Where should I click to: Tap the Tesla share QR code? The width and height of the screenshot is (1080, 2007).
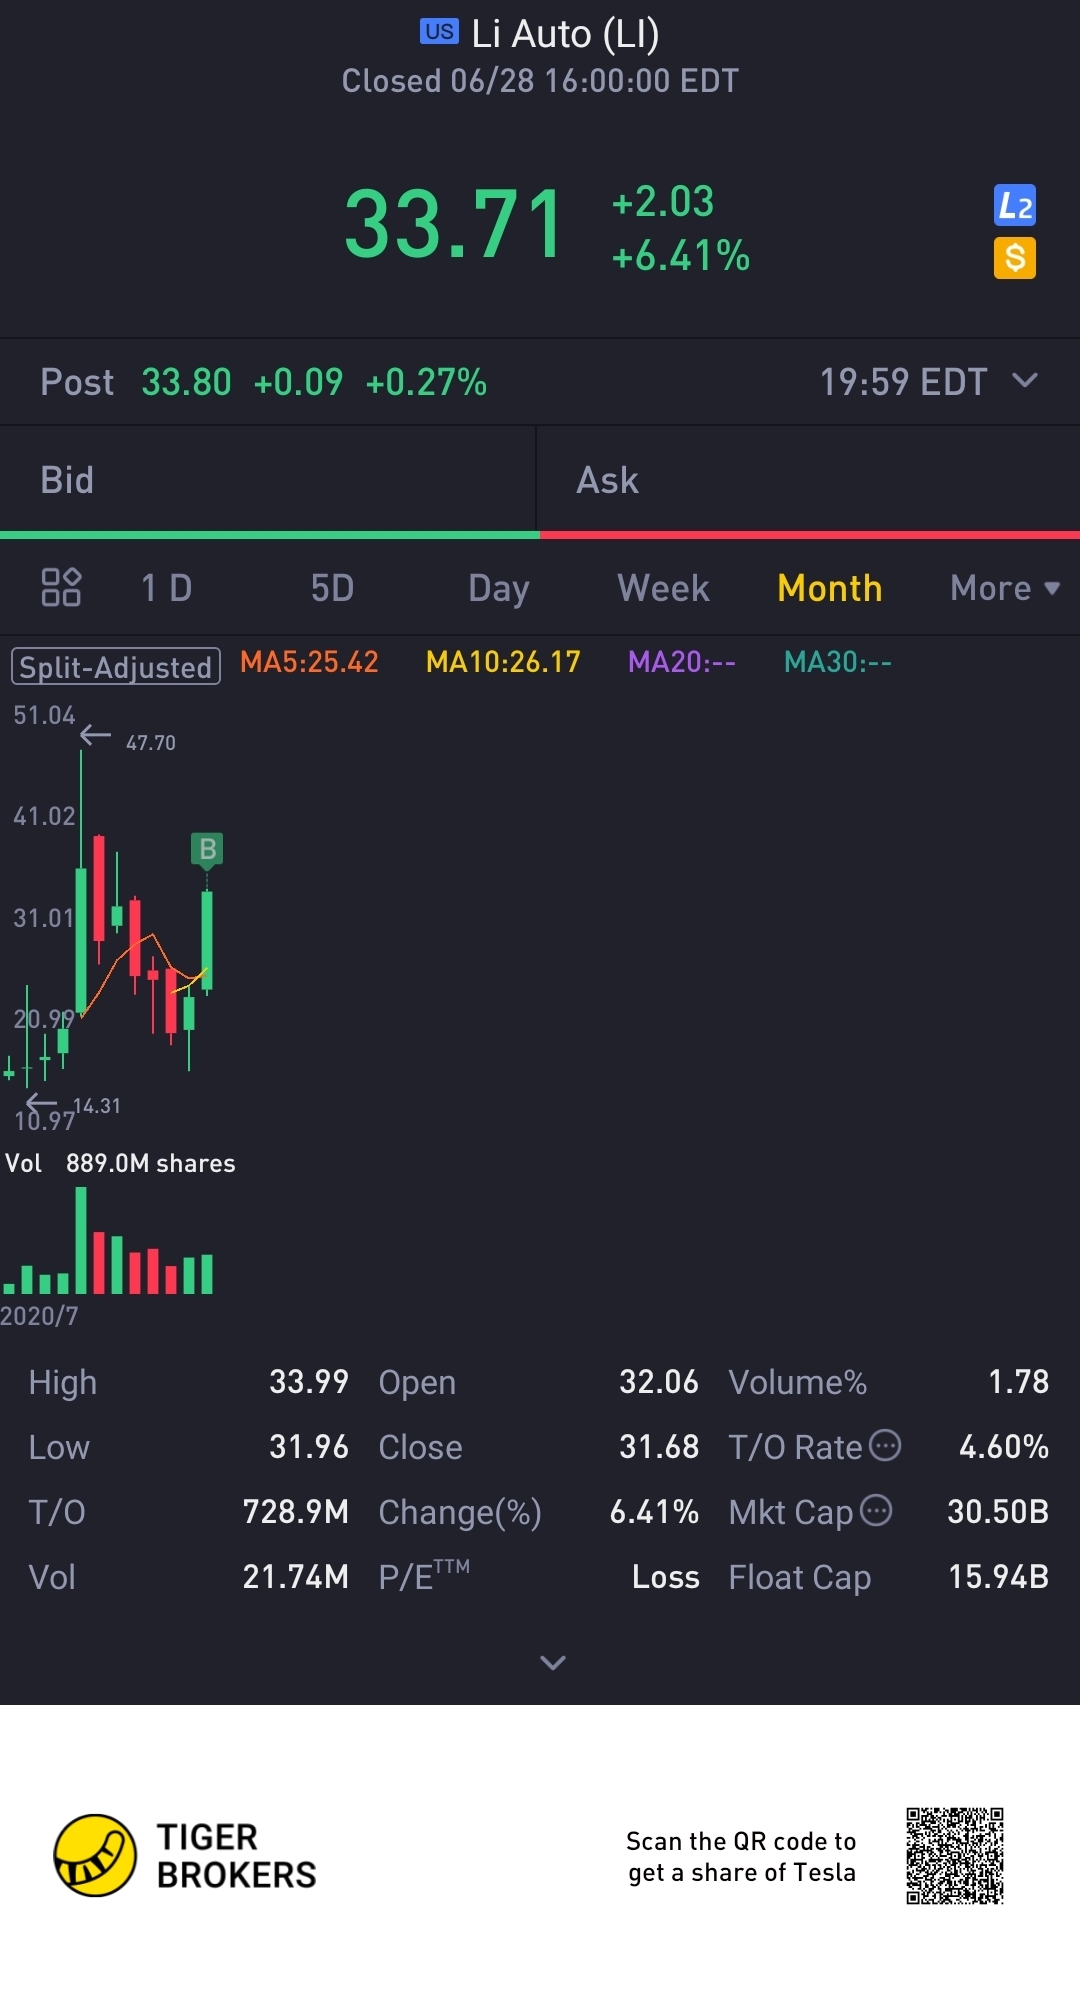tap(955, 1856)
